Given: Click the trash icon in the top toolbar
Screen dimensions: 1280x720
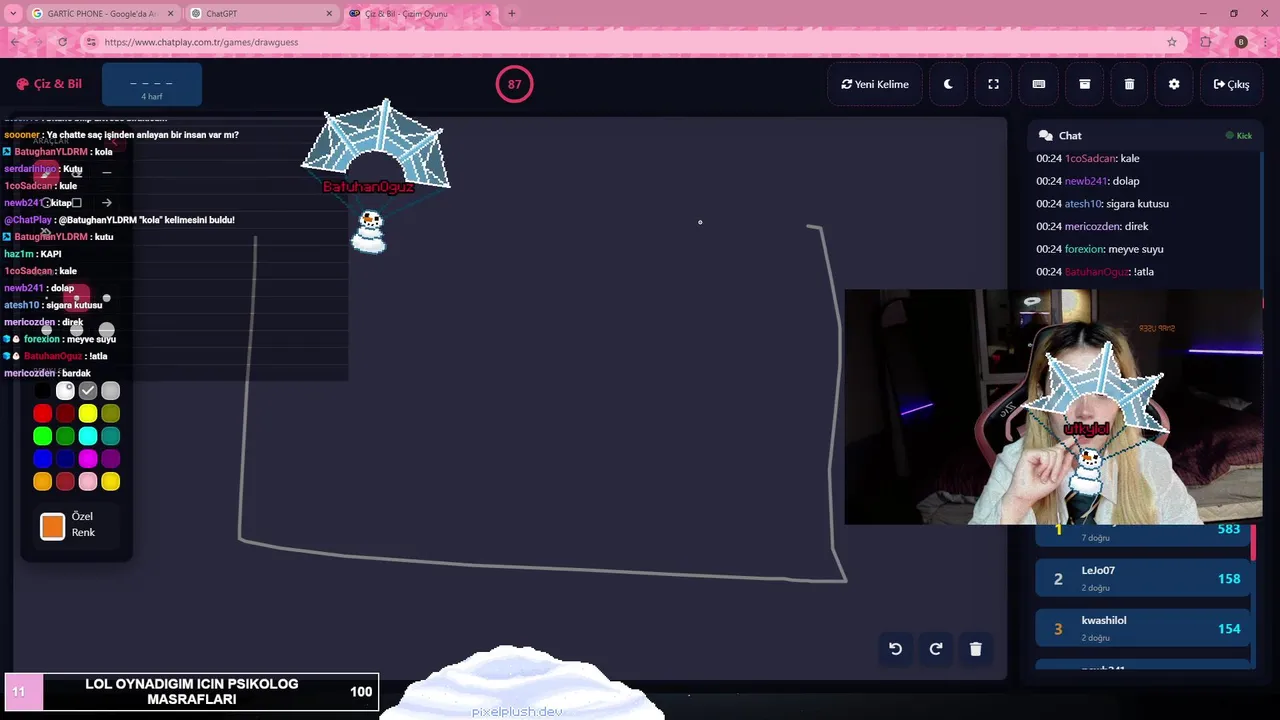Looking at the screenshot, I should click(x=1129, y=84).
